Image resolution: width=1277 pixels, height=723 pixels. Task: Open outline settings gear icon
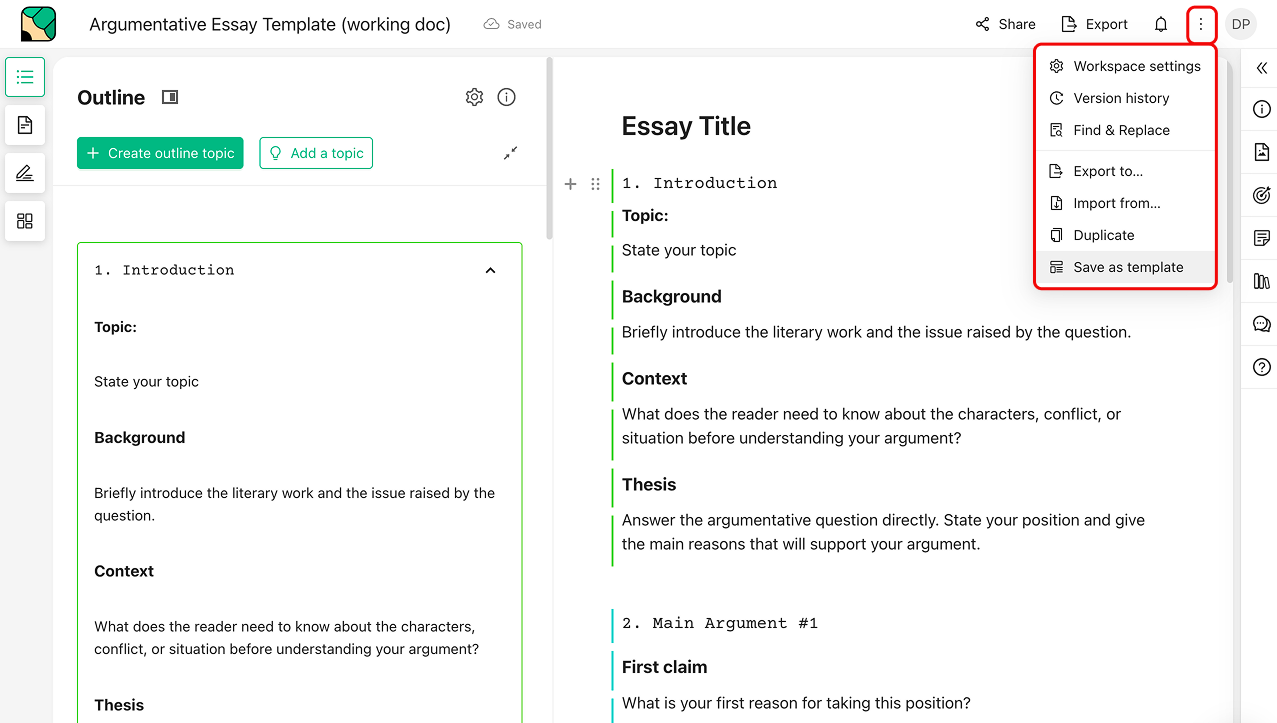(474, 97)
